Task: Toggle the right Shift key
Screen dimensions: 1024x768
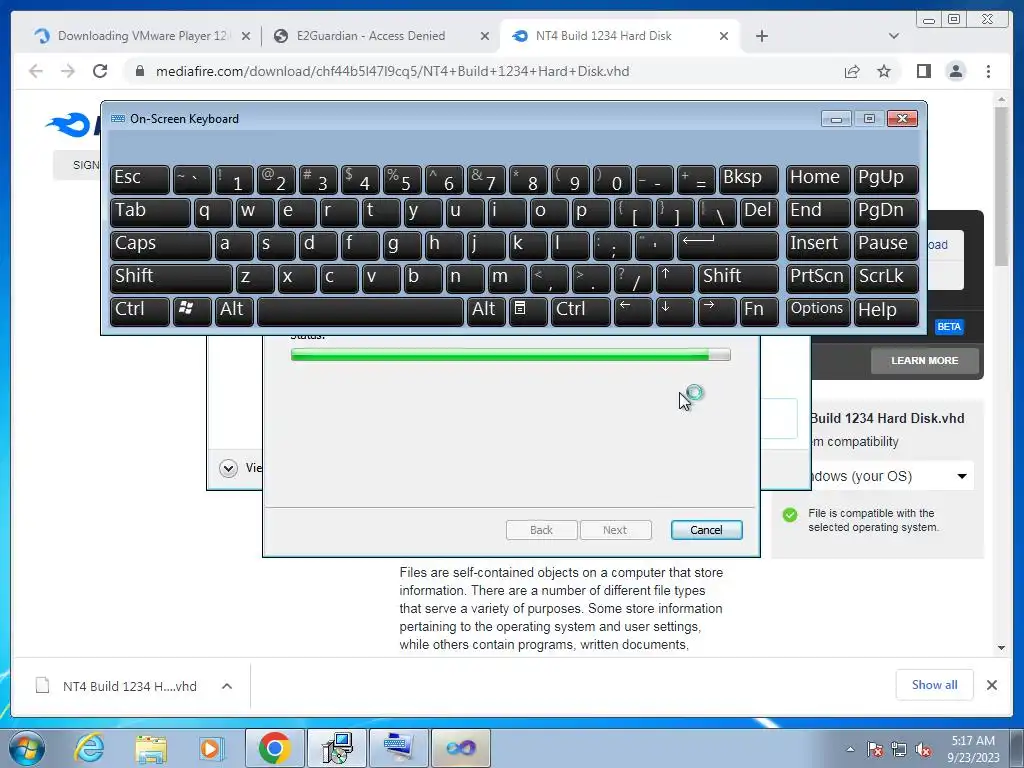Action: tap(738, 278)
